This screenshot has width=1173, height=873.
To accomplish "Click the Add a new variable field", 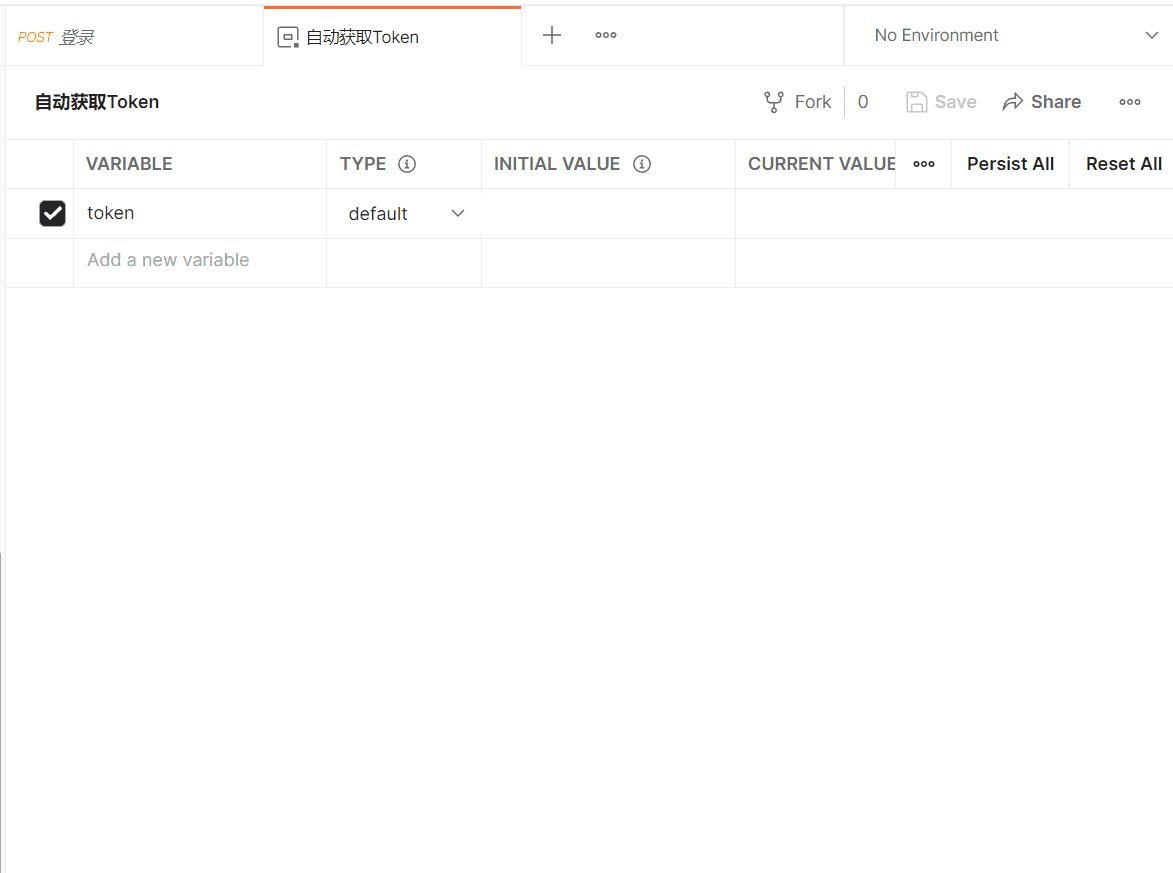I will 168,259.
